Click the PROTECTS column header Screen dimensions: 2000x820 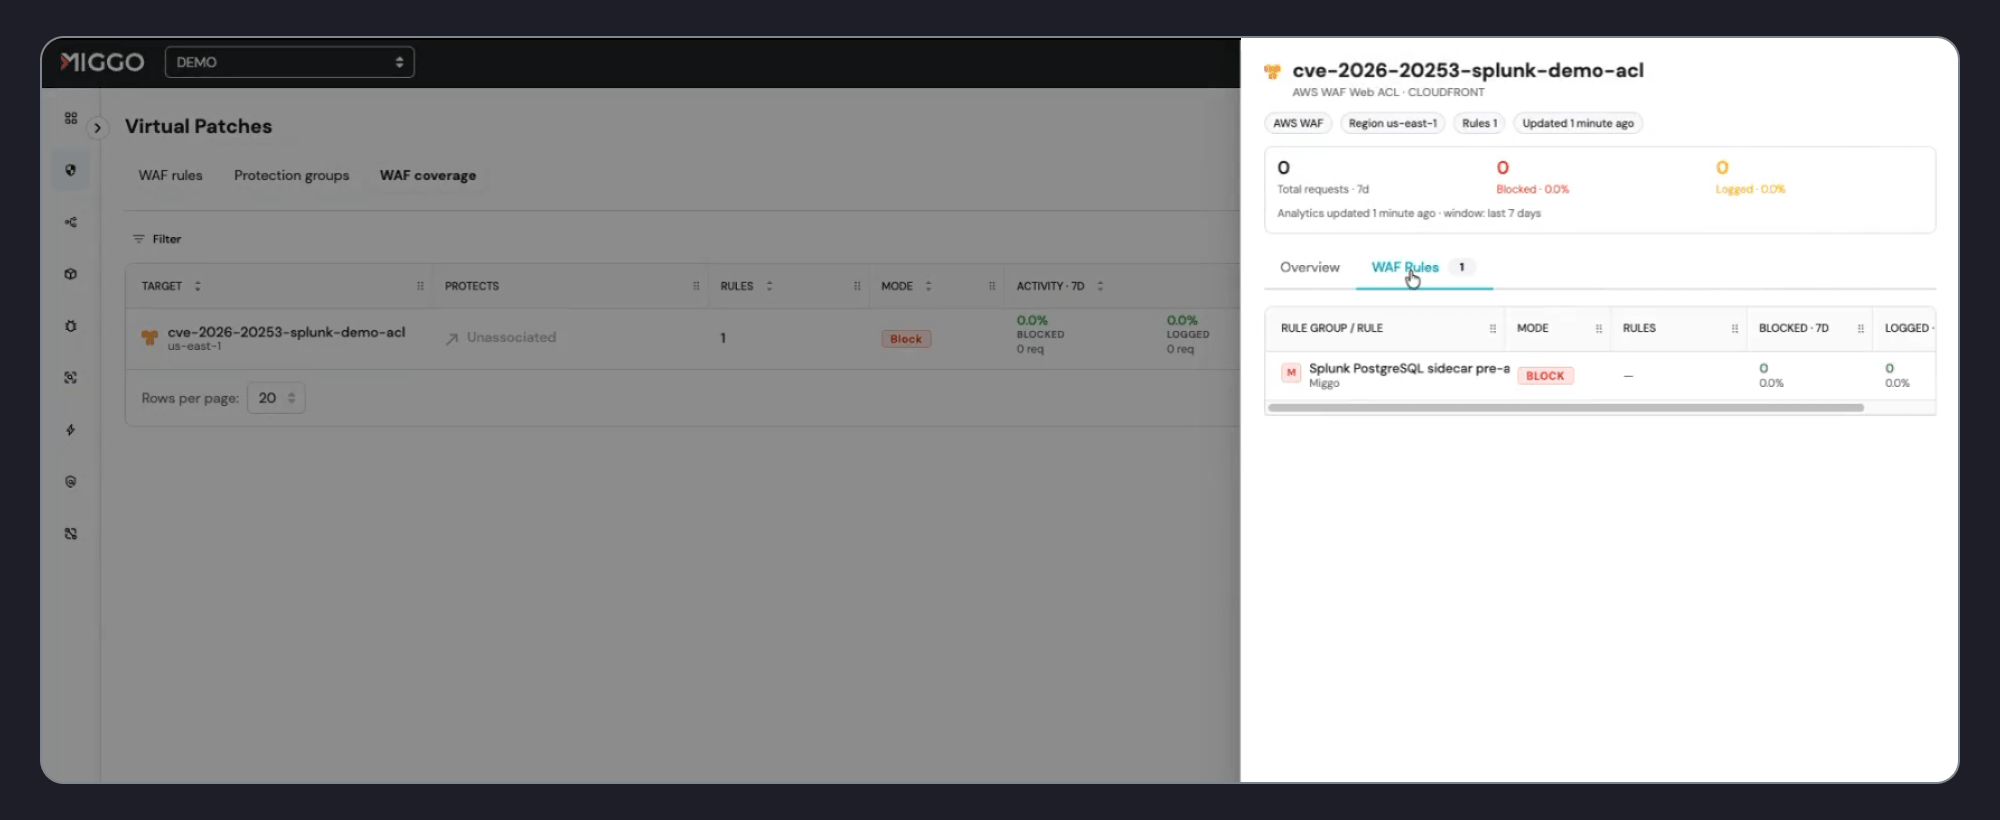coord(472,286)
